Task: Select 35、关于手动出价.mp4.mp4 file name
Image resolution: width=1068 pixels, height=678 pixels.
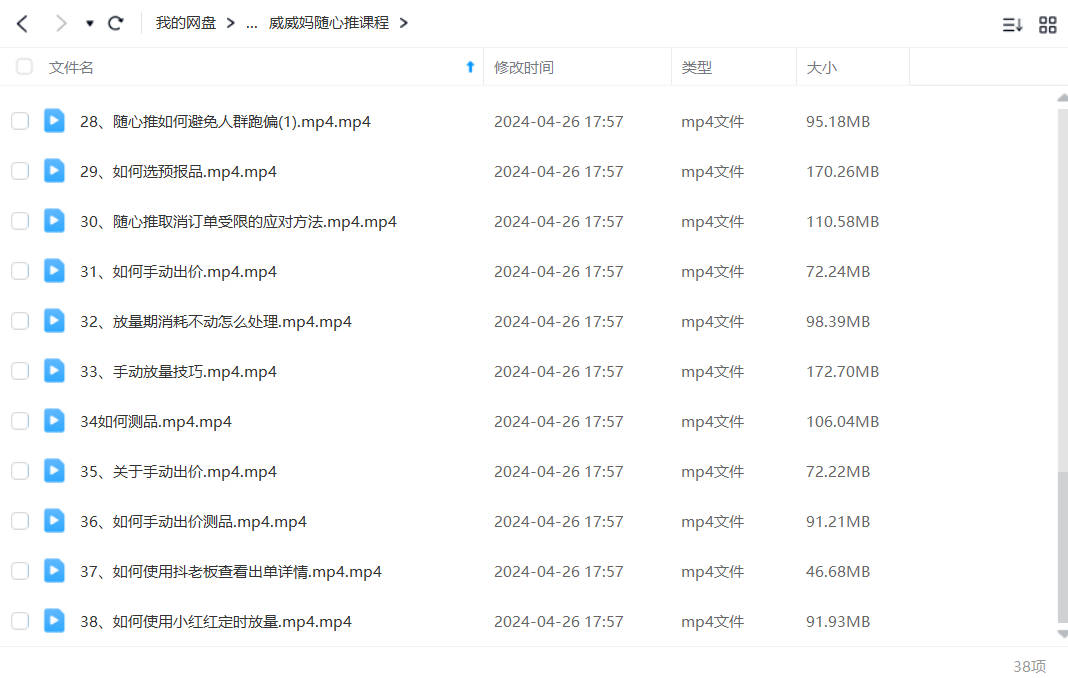Action: coord(178,472)
